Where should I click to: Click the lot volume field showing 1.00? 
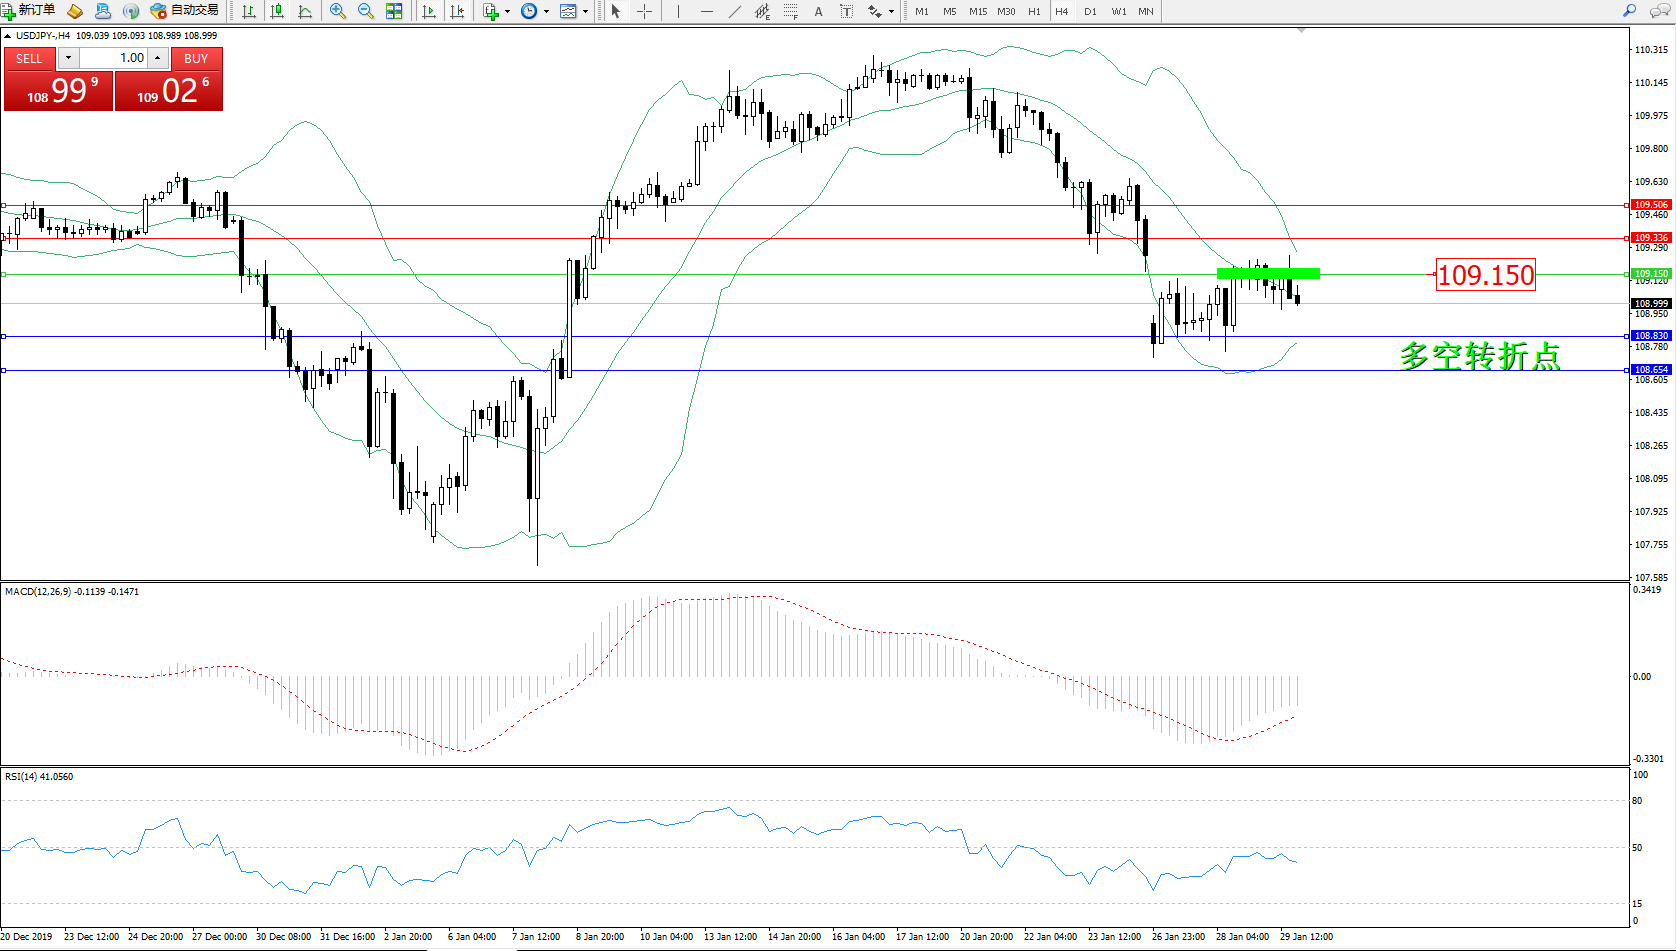tap(113, 58)
